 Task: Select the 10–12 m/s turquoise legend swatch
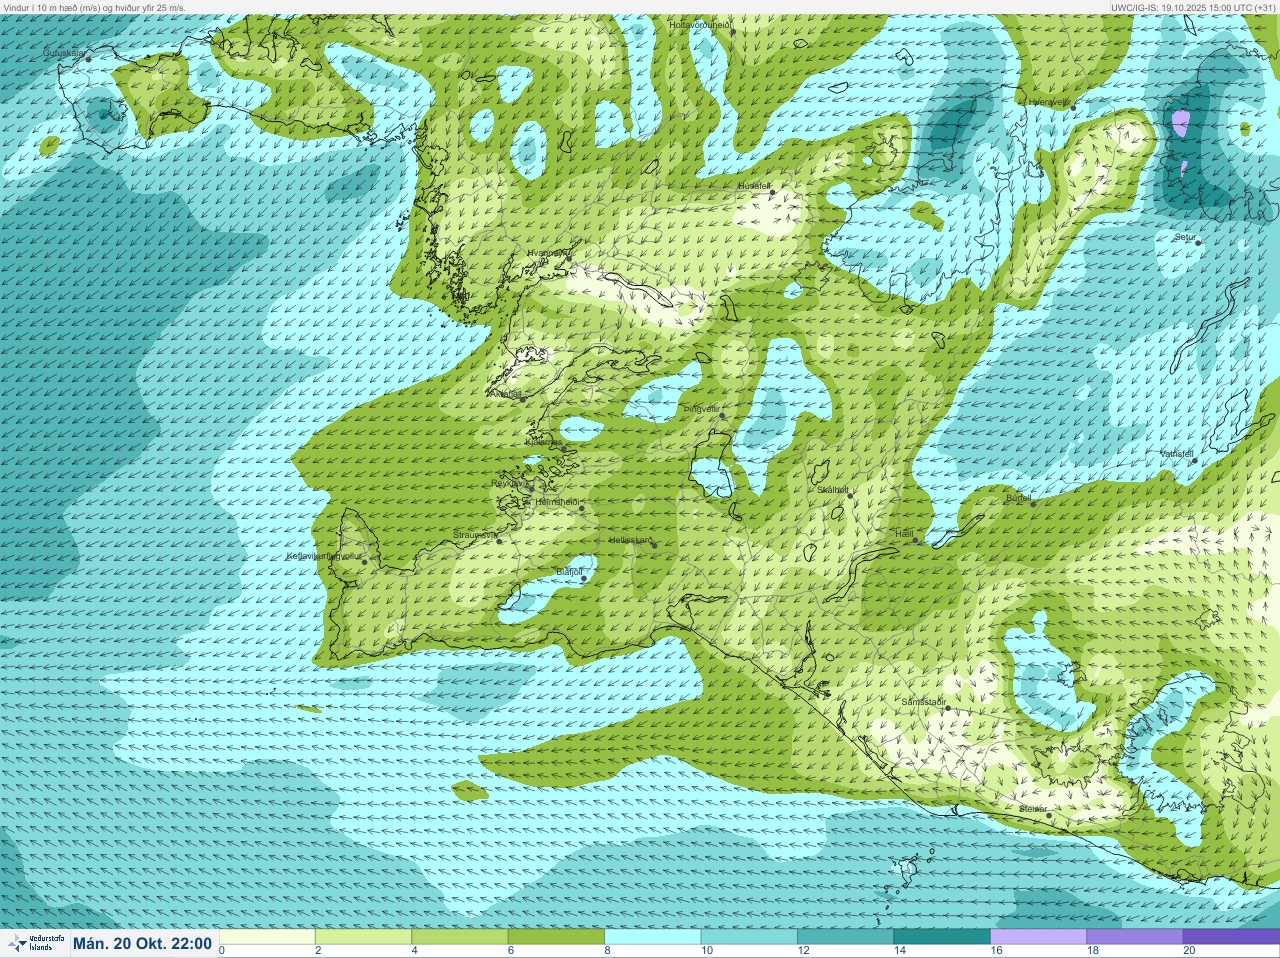point(749,937)
